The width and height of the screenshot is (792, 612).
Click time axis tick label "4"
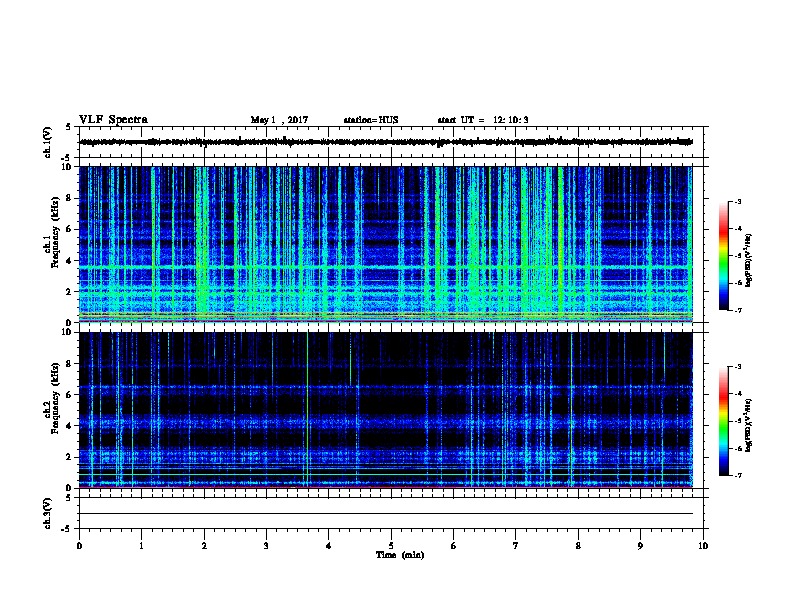[329, 546]
